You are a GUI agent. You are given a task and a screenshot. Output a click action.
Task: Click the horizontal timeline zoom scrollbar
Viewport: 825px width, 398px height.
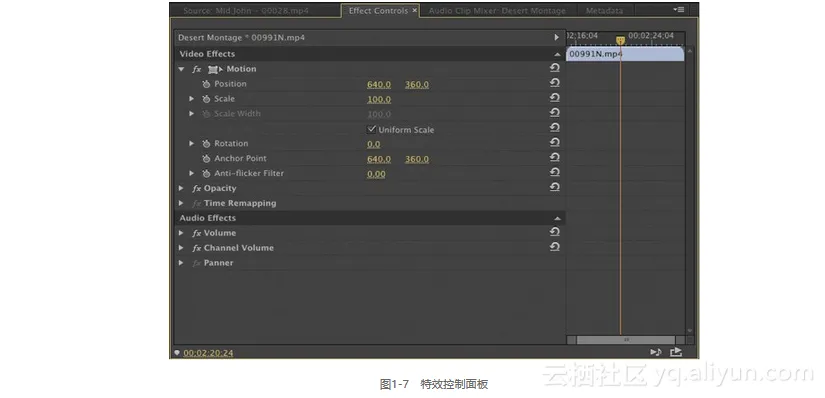tap(626, 340)
